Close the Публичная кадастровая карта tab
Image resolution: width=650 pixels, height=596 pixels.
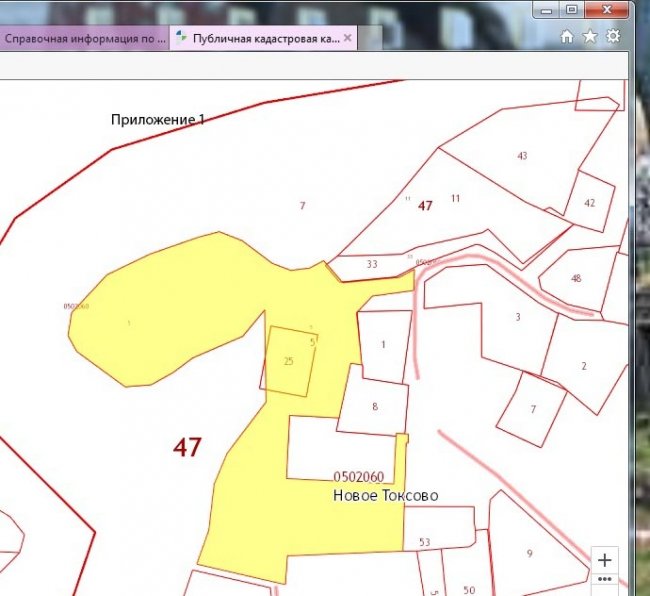click(347, 37)
